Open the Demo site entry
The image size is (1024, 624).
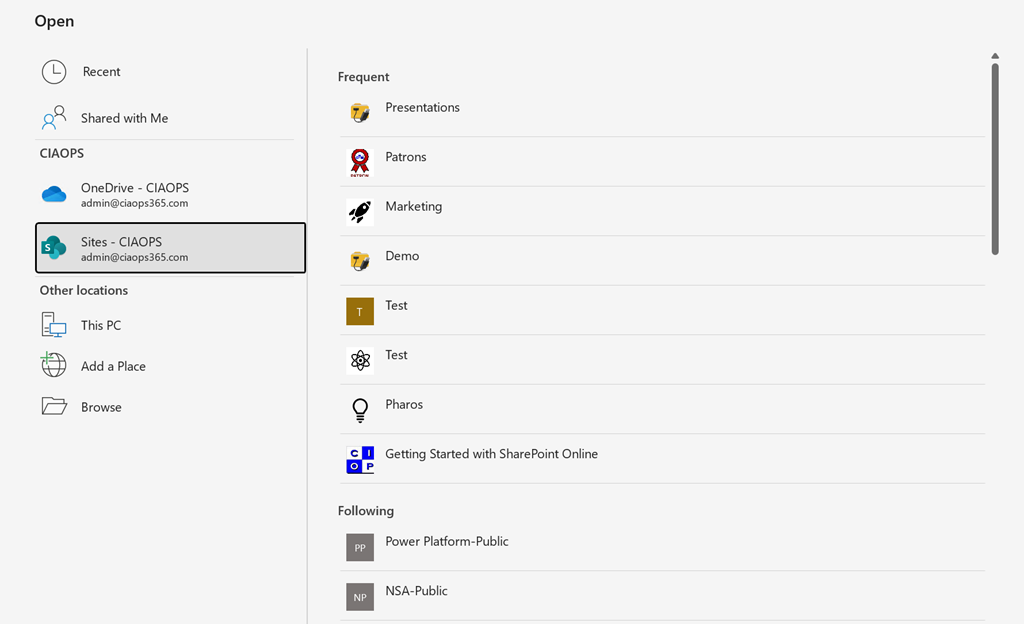click(402, 256)
